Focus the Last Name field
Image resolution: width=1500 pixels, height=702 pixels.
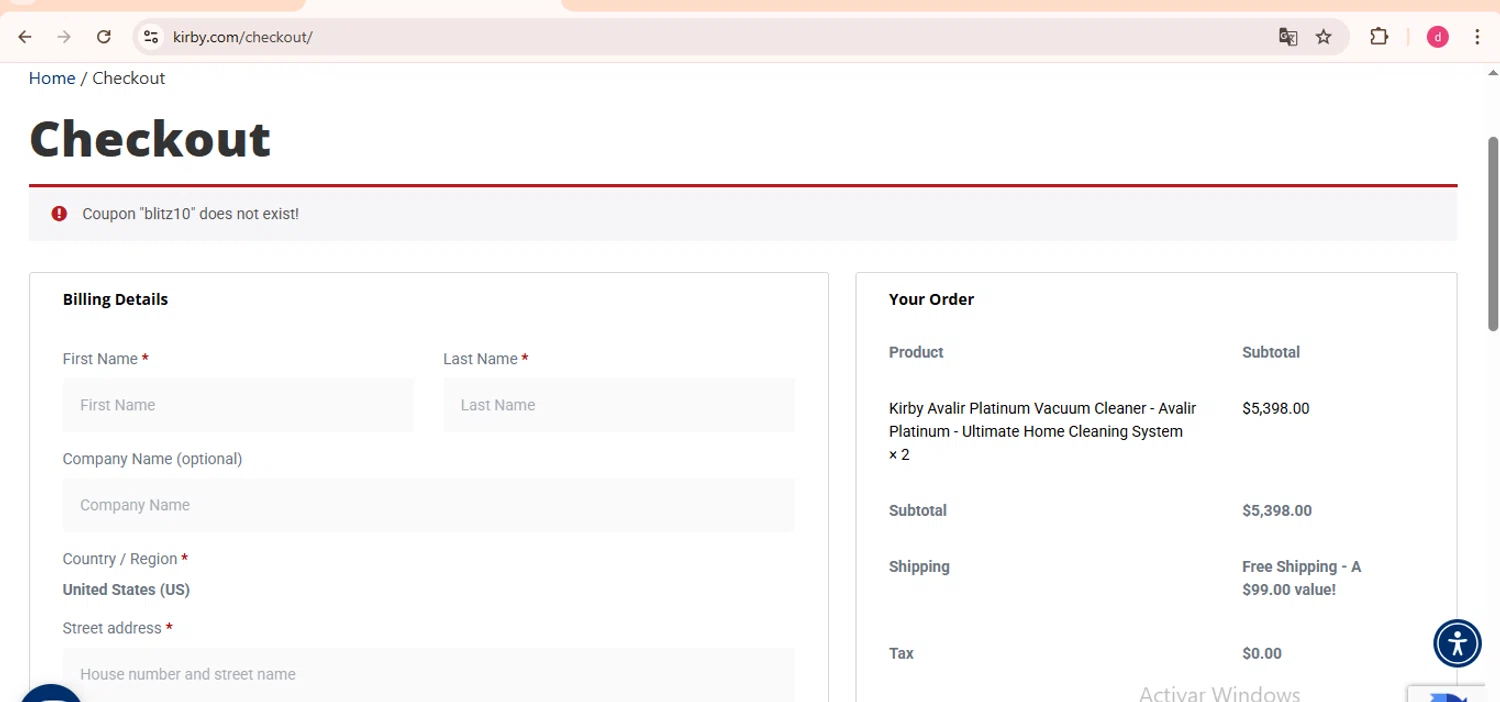tap(619, 405)
